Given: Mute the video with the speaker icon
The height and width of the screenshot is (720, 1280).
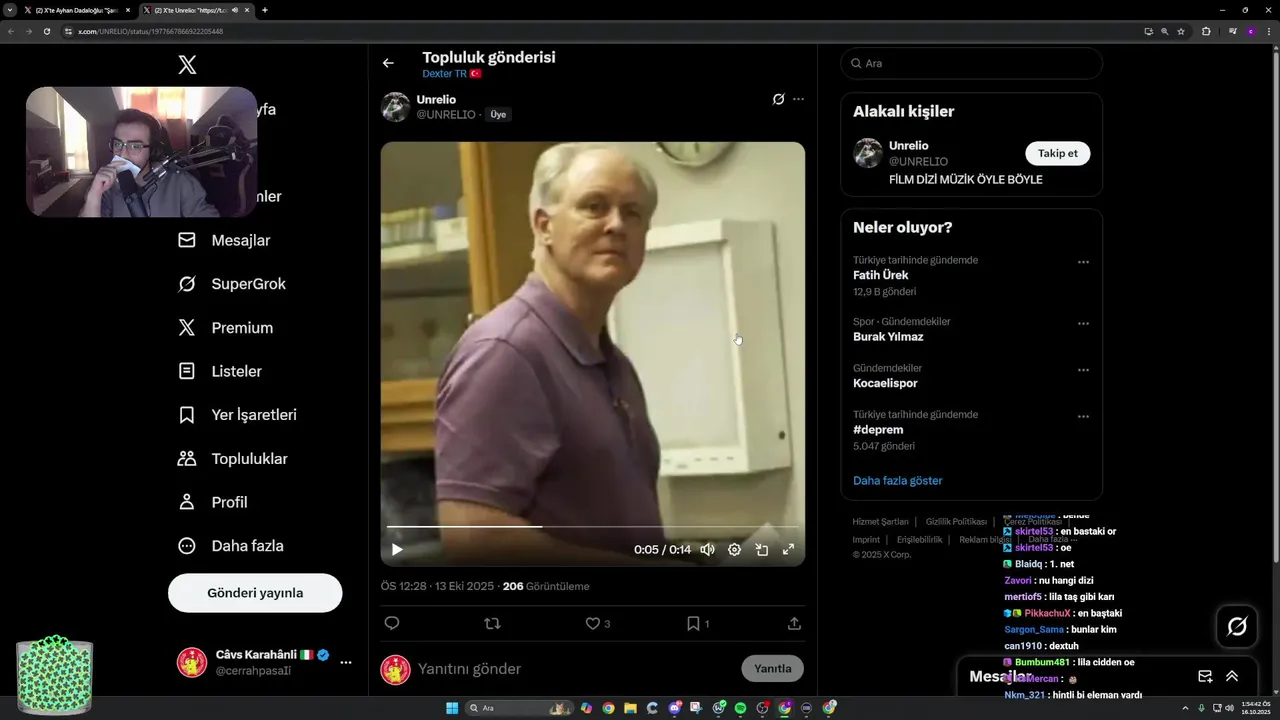Looking at the screenshot, I should pos(707,549).
